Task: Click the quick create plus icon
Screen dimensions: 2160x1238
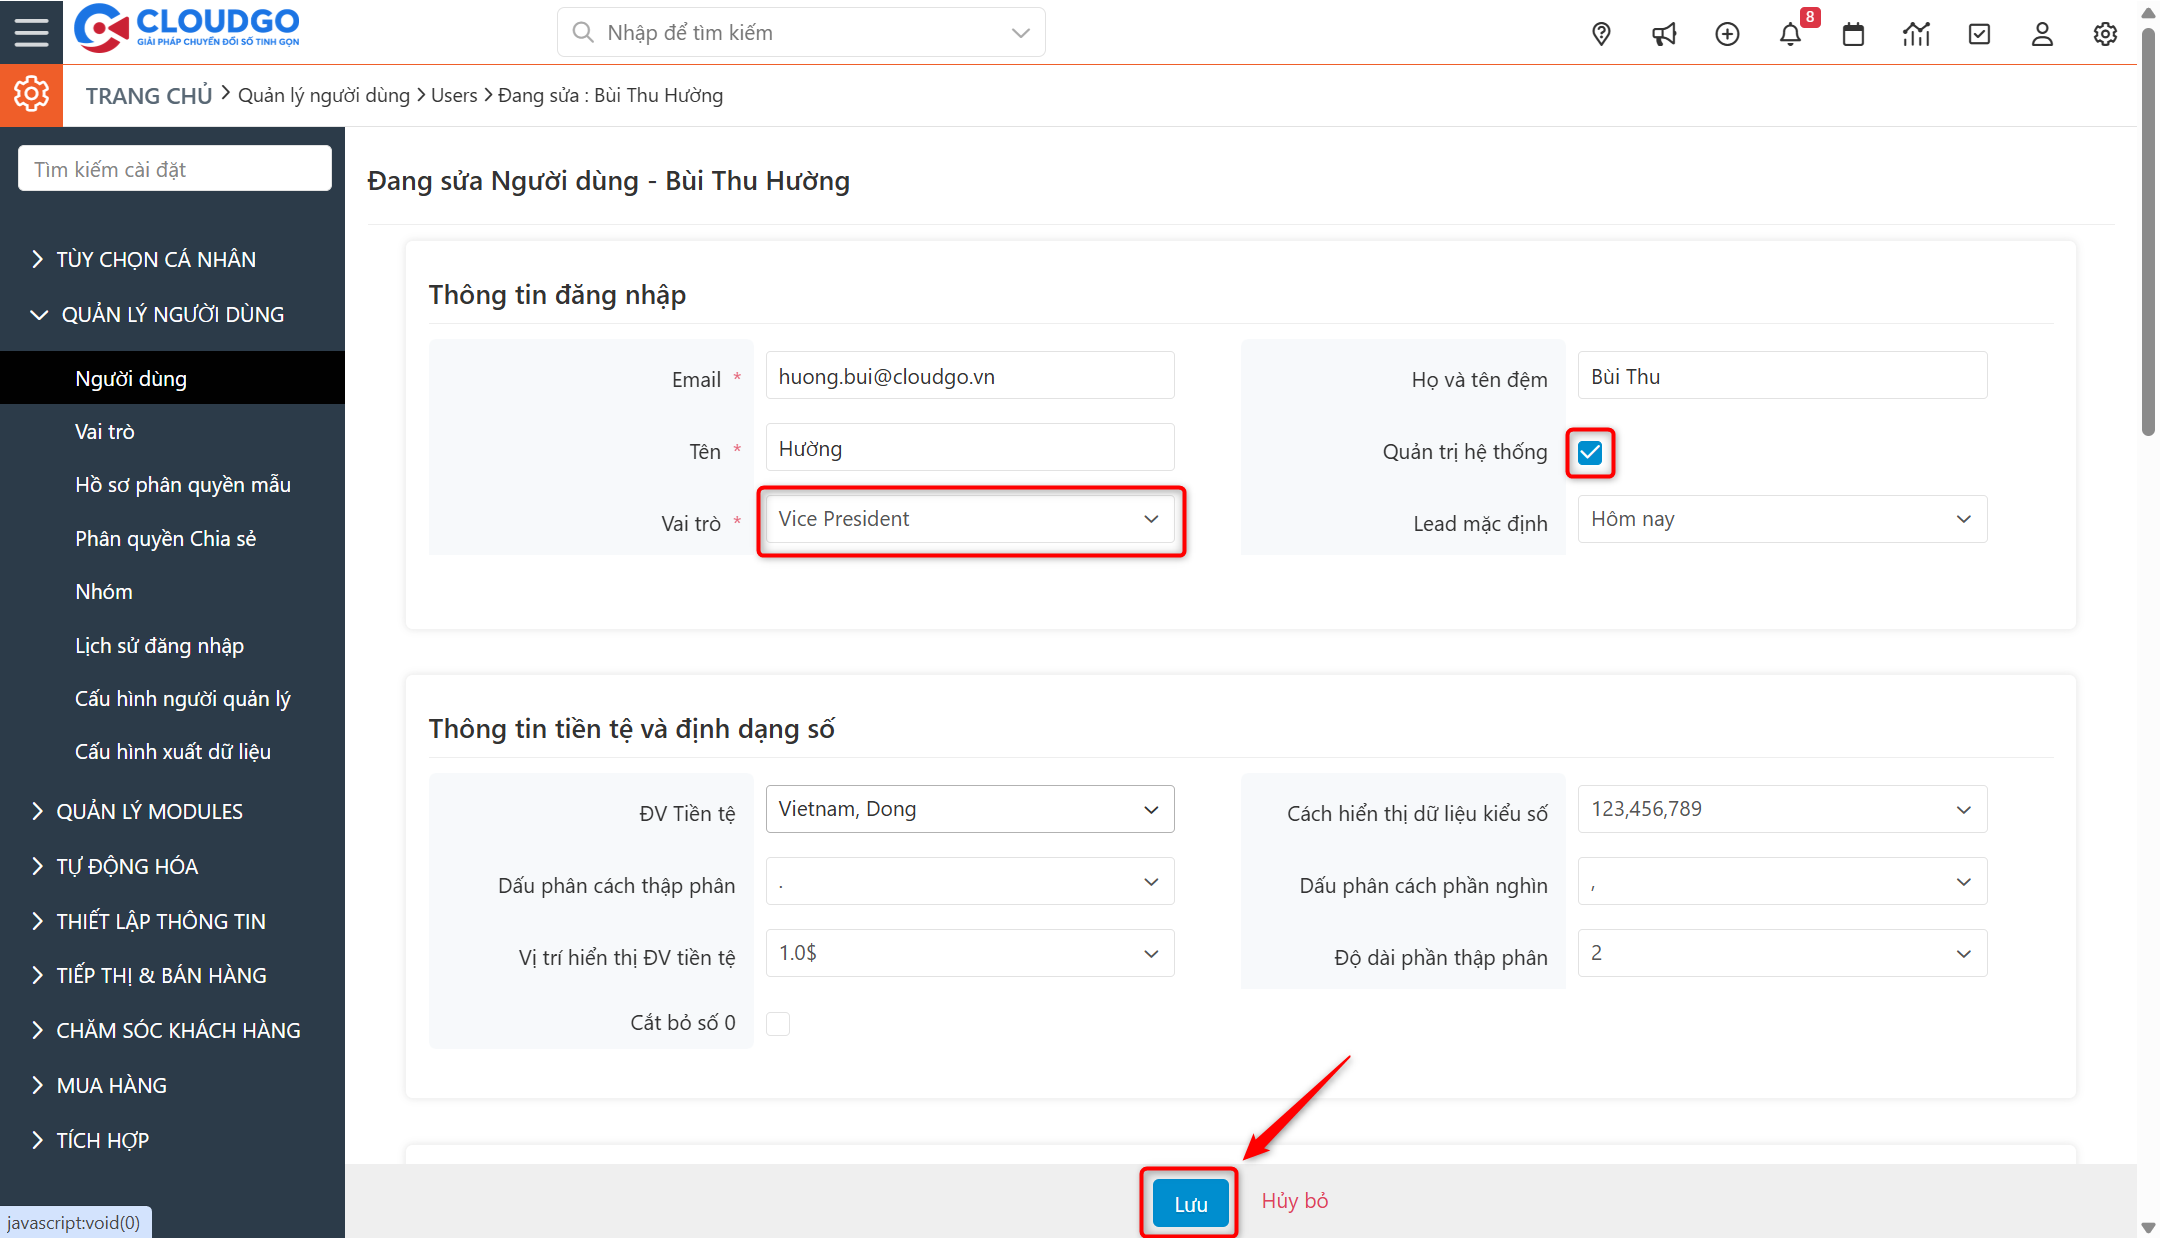Action: [x=1727, y=34]
